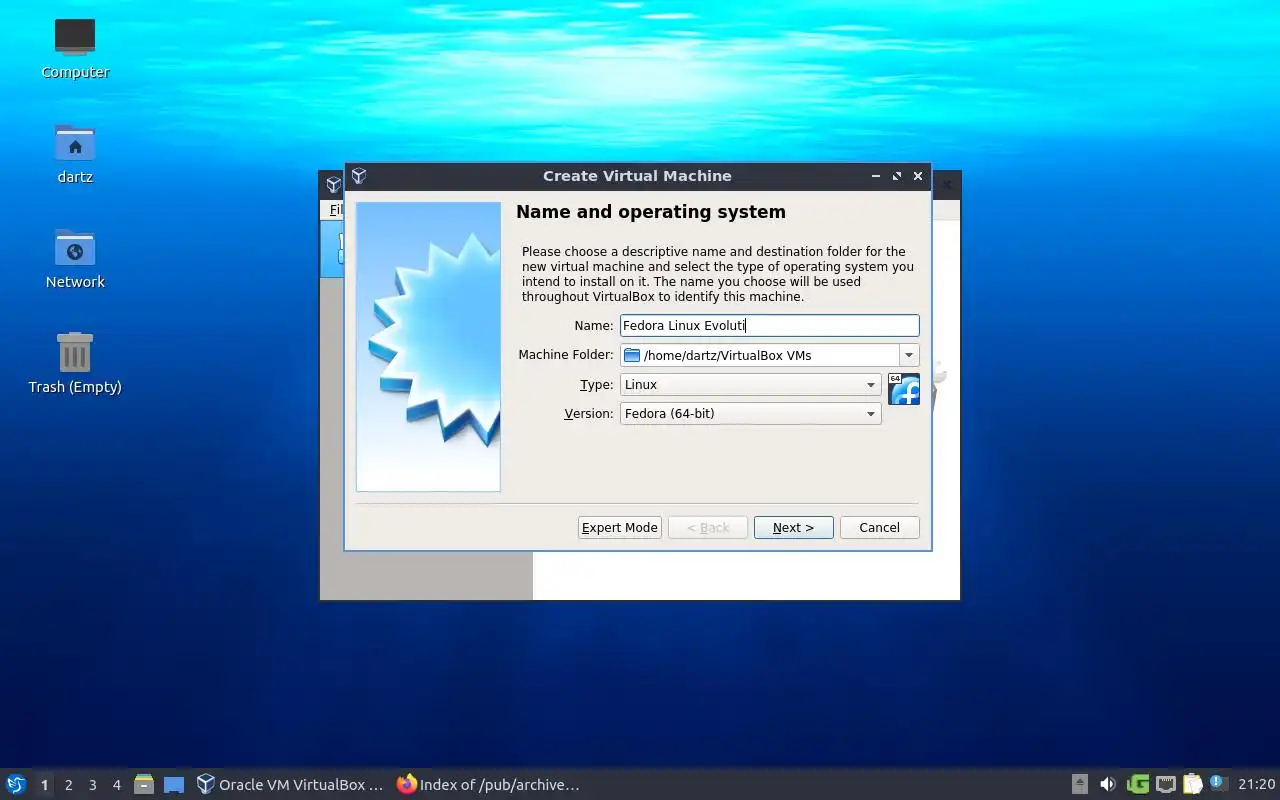Open the Version dropdown showing Fedora (64-bit)
The image size is (1280, 800).
[x=751, y=414]
